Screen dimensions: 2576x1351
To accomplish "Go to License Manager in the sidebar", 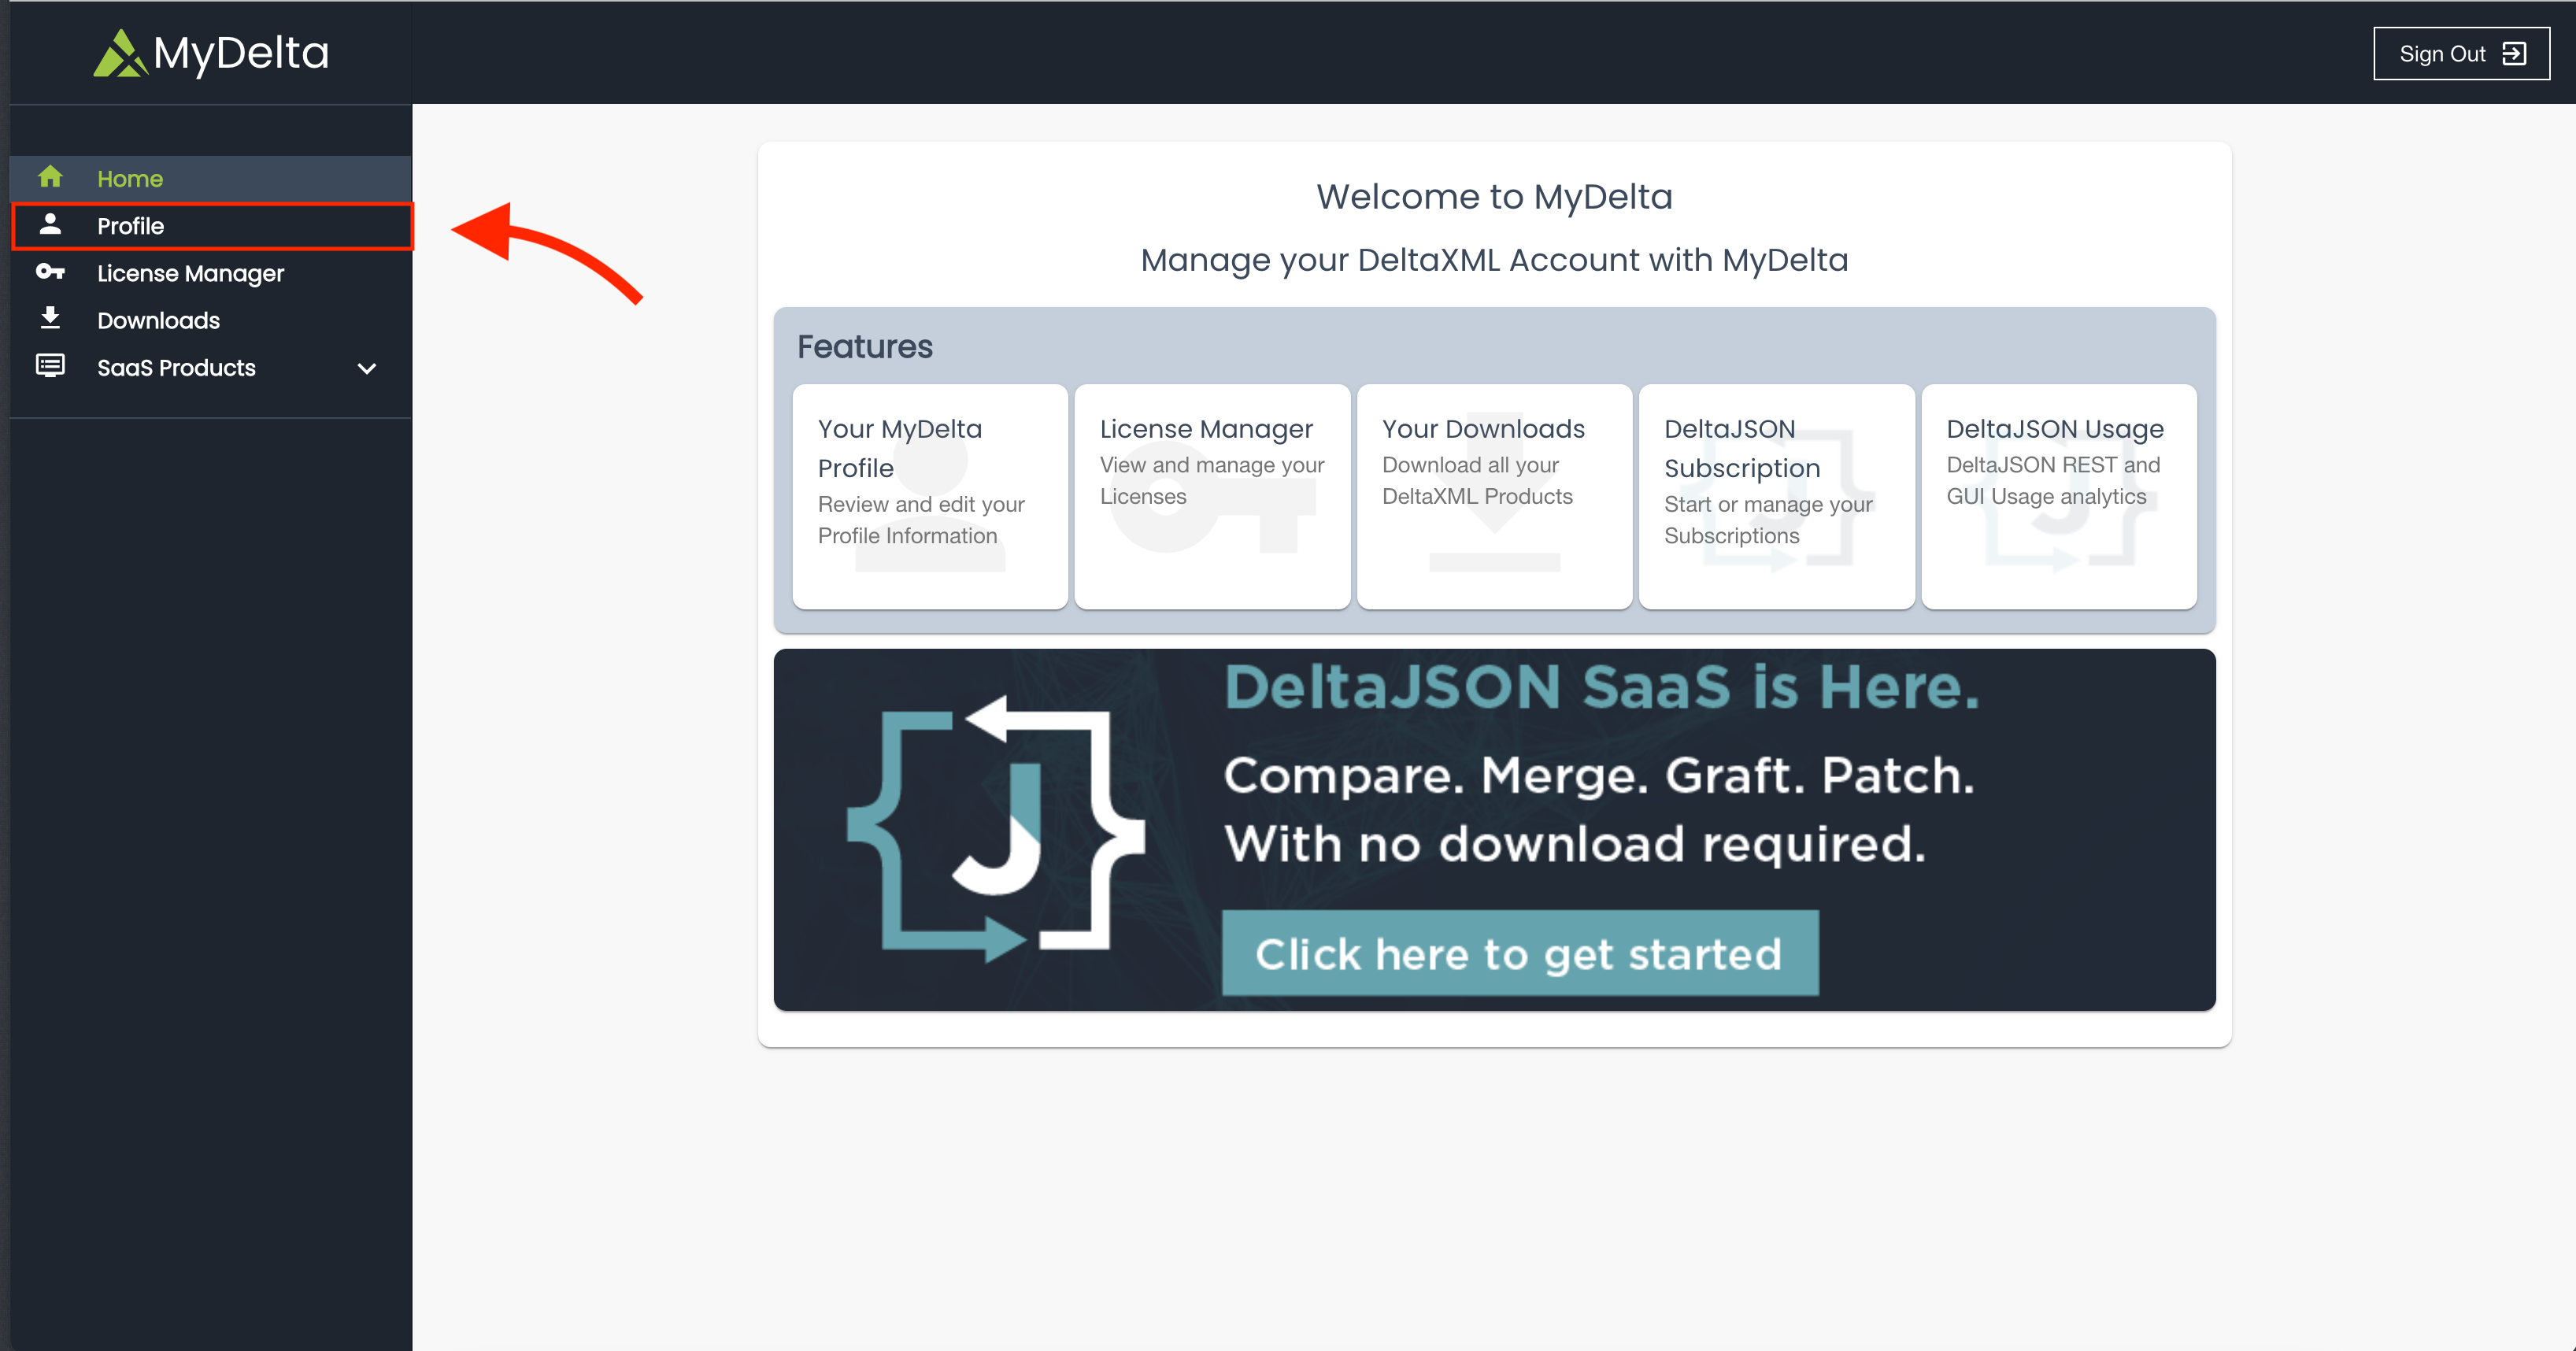I will point(190,272).
